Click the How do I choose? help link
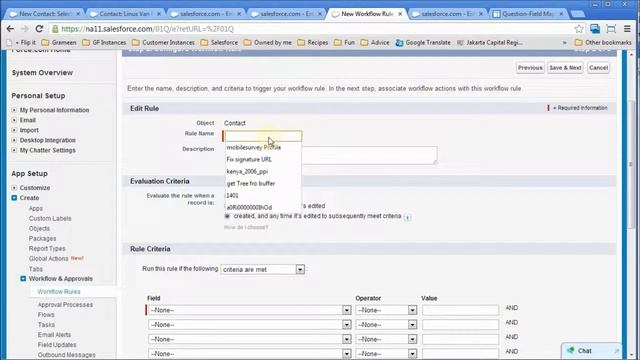Screen dimensions: 640x360 (x=246, y=227)
